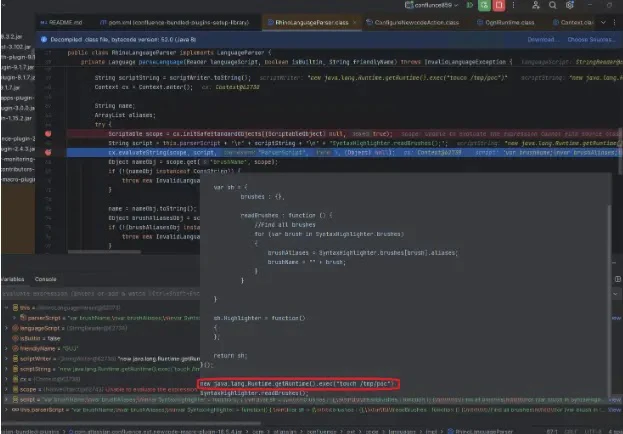
Task: Select the script variable row in debugger
Action: (x=100, y=399)
